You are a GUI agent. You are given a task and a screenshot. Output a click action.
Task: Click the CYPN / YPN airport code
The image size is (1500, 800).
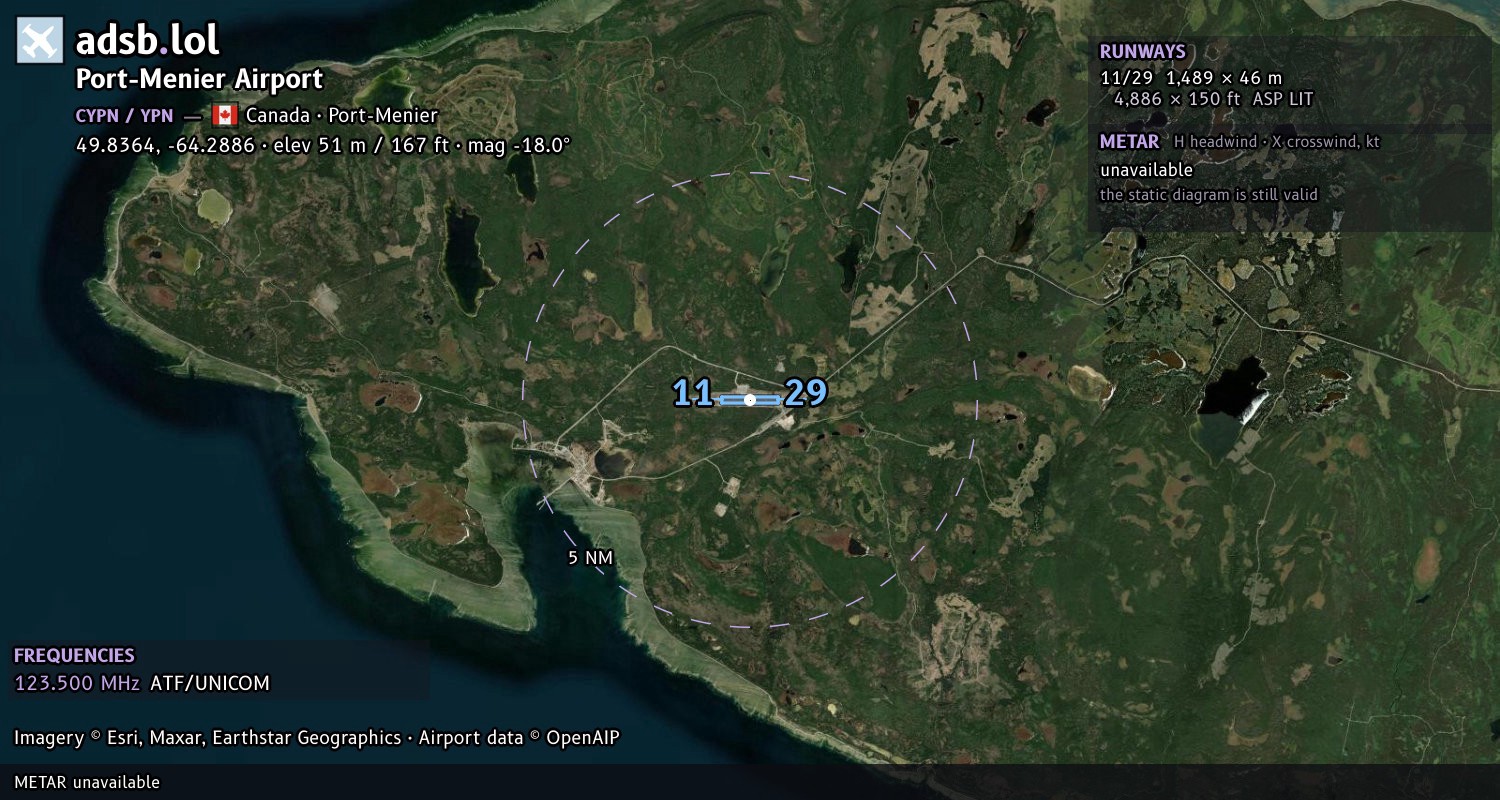tap(124, 116)
